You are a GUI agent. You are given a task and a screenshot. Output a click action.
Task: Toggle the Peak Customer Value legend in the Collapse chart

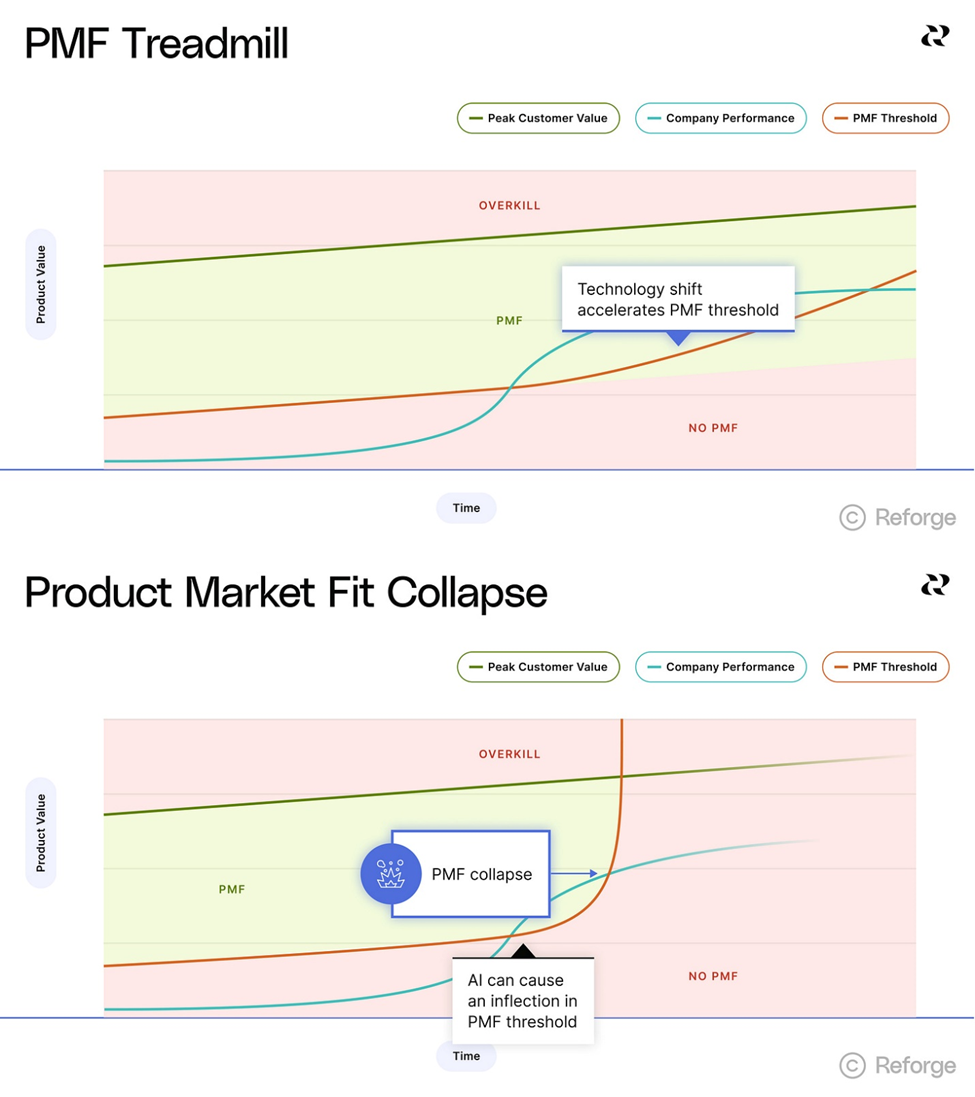pos(538,667)
